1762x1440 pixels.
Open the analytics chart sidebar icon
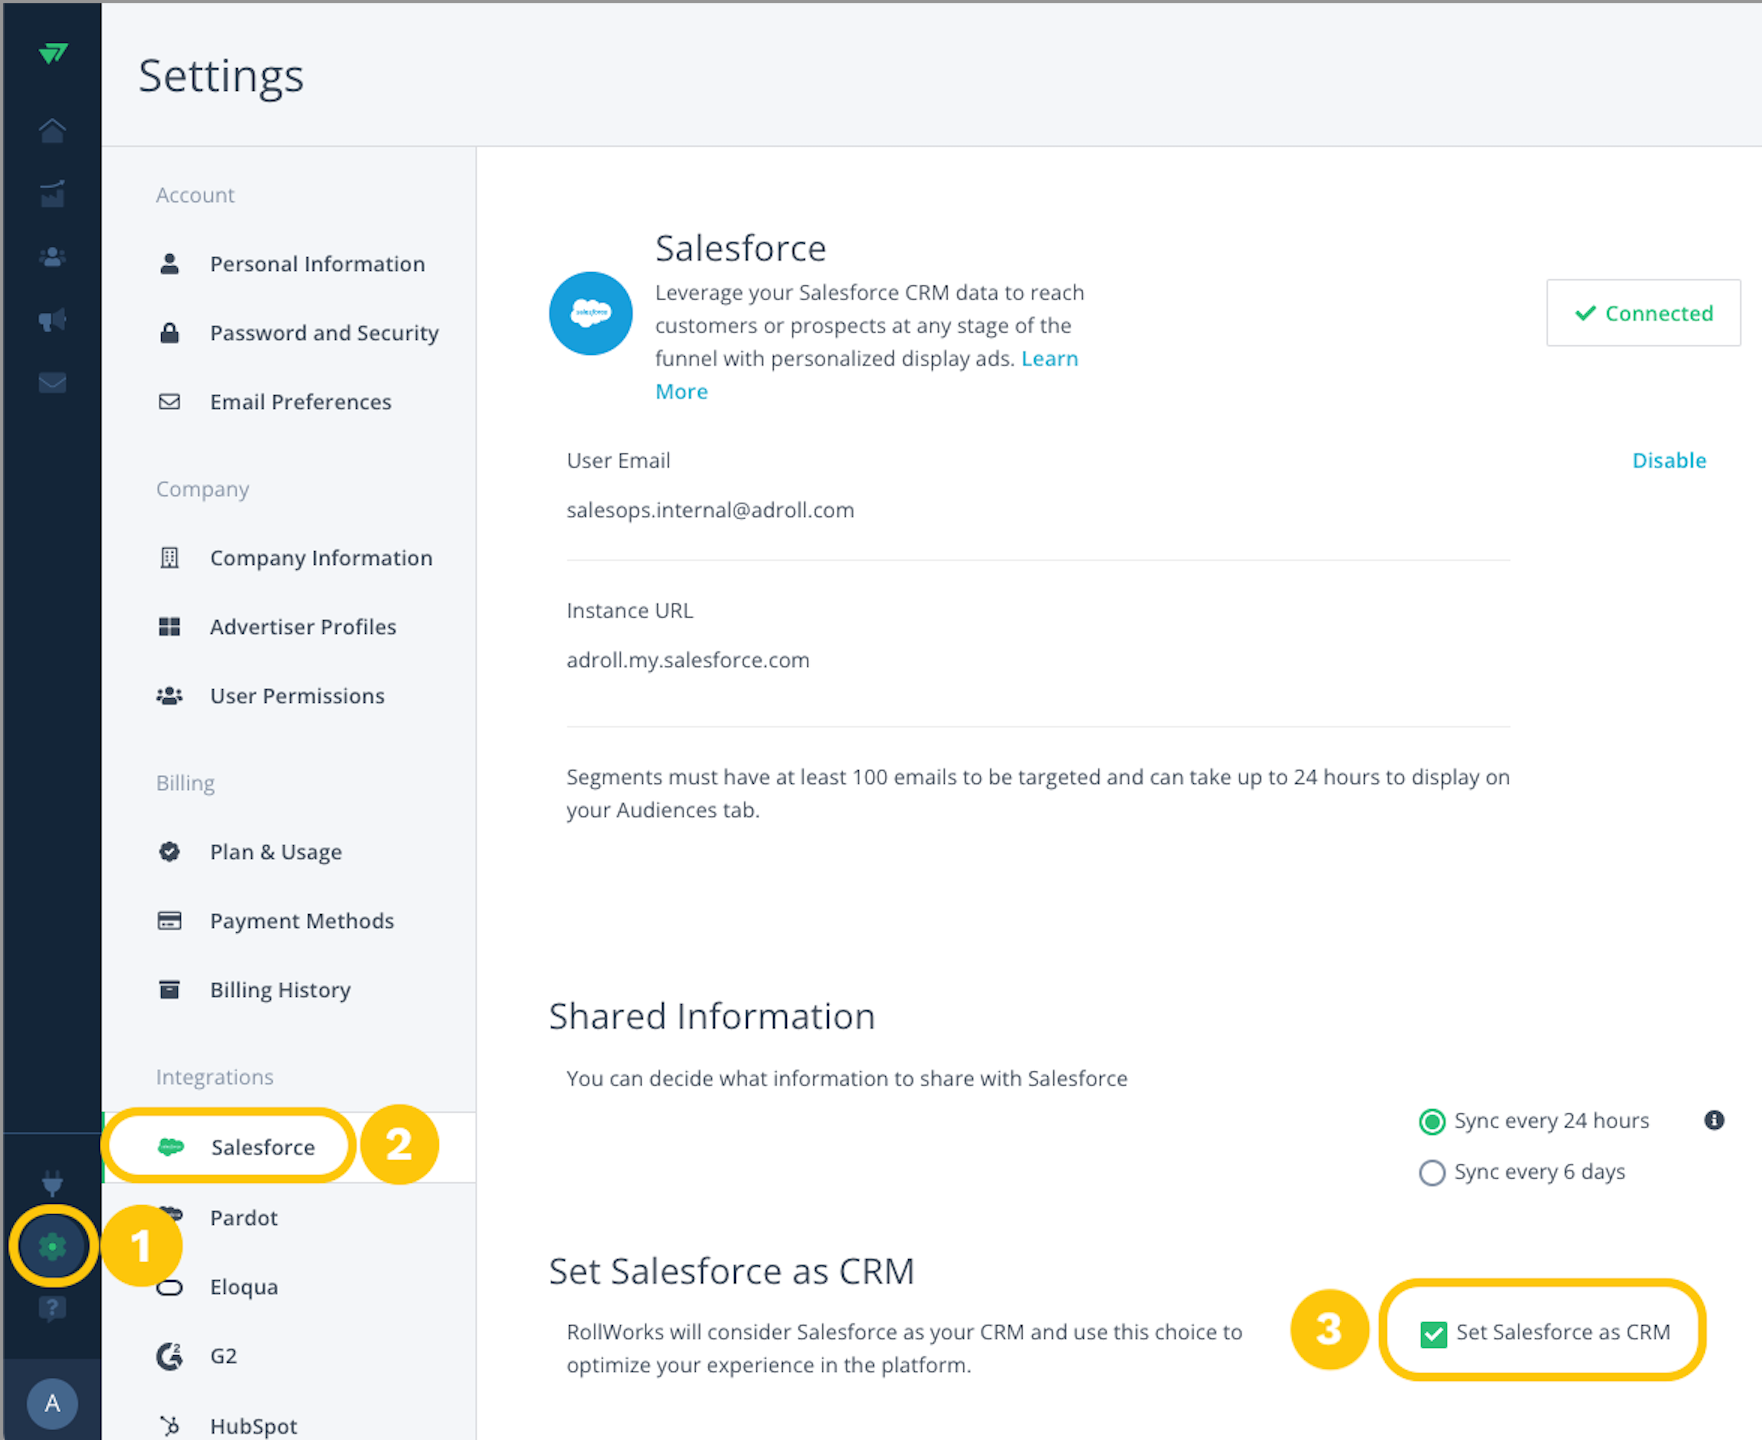(x=53, y=193)
